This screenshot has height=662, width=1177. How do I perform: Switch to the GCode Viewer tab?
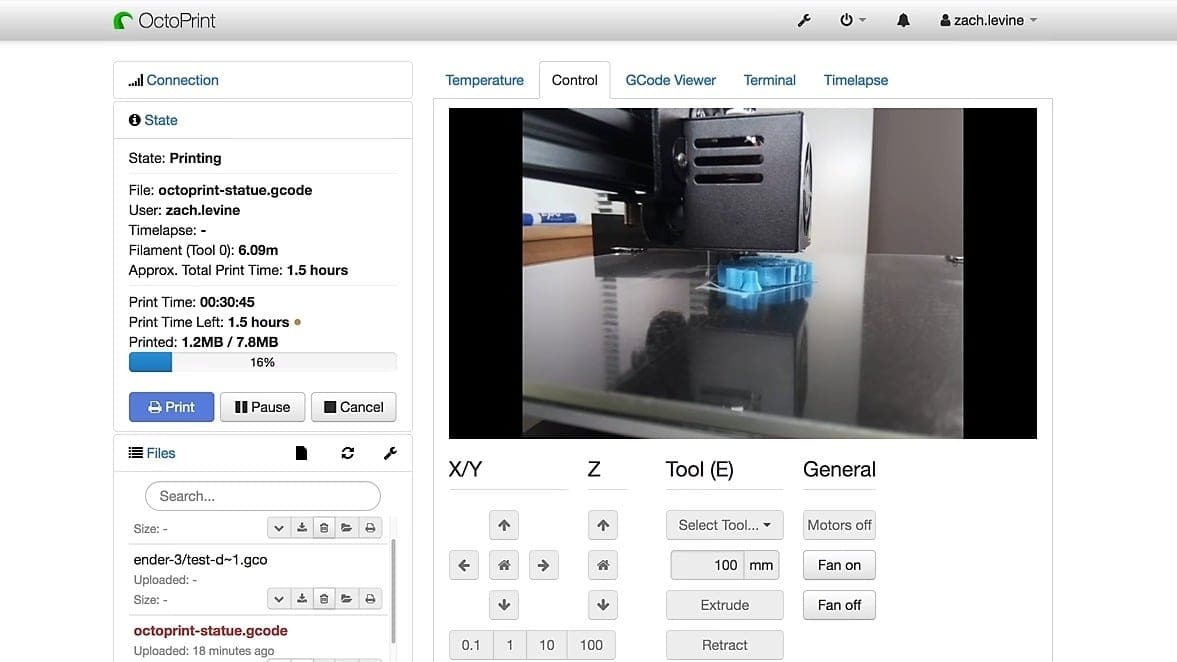[x=670, y=80]
